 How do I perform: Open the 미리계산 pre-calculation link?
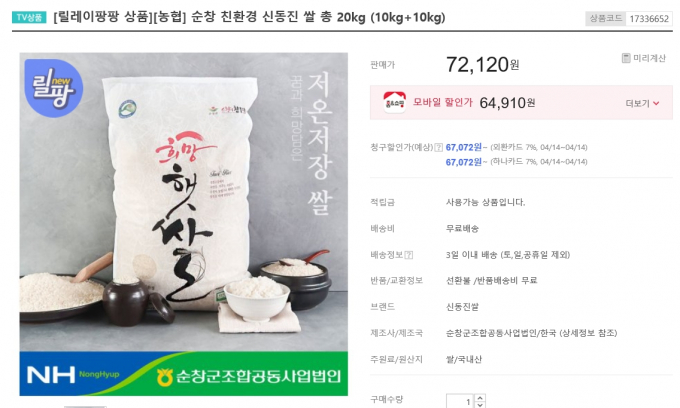click(x=644, y=58)
